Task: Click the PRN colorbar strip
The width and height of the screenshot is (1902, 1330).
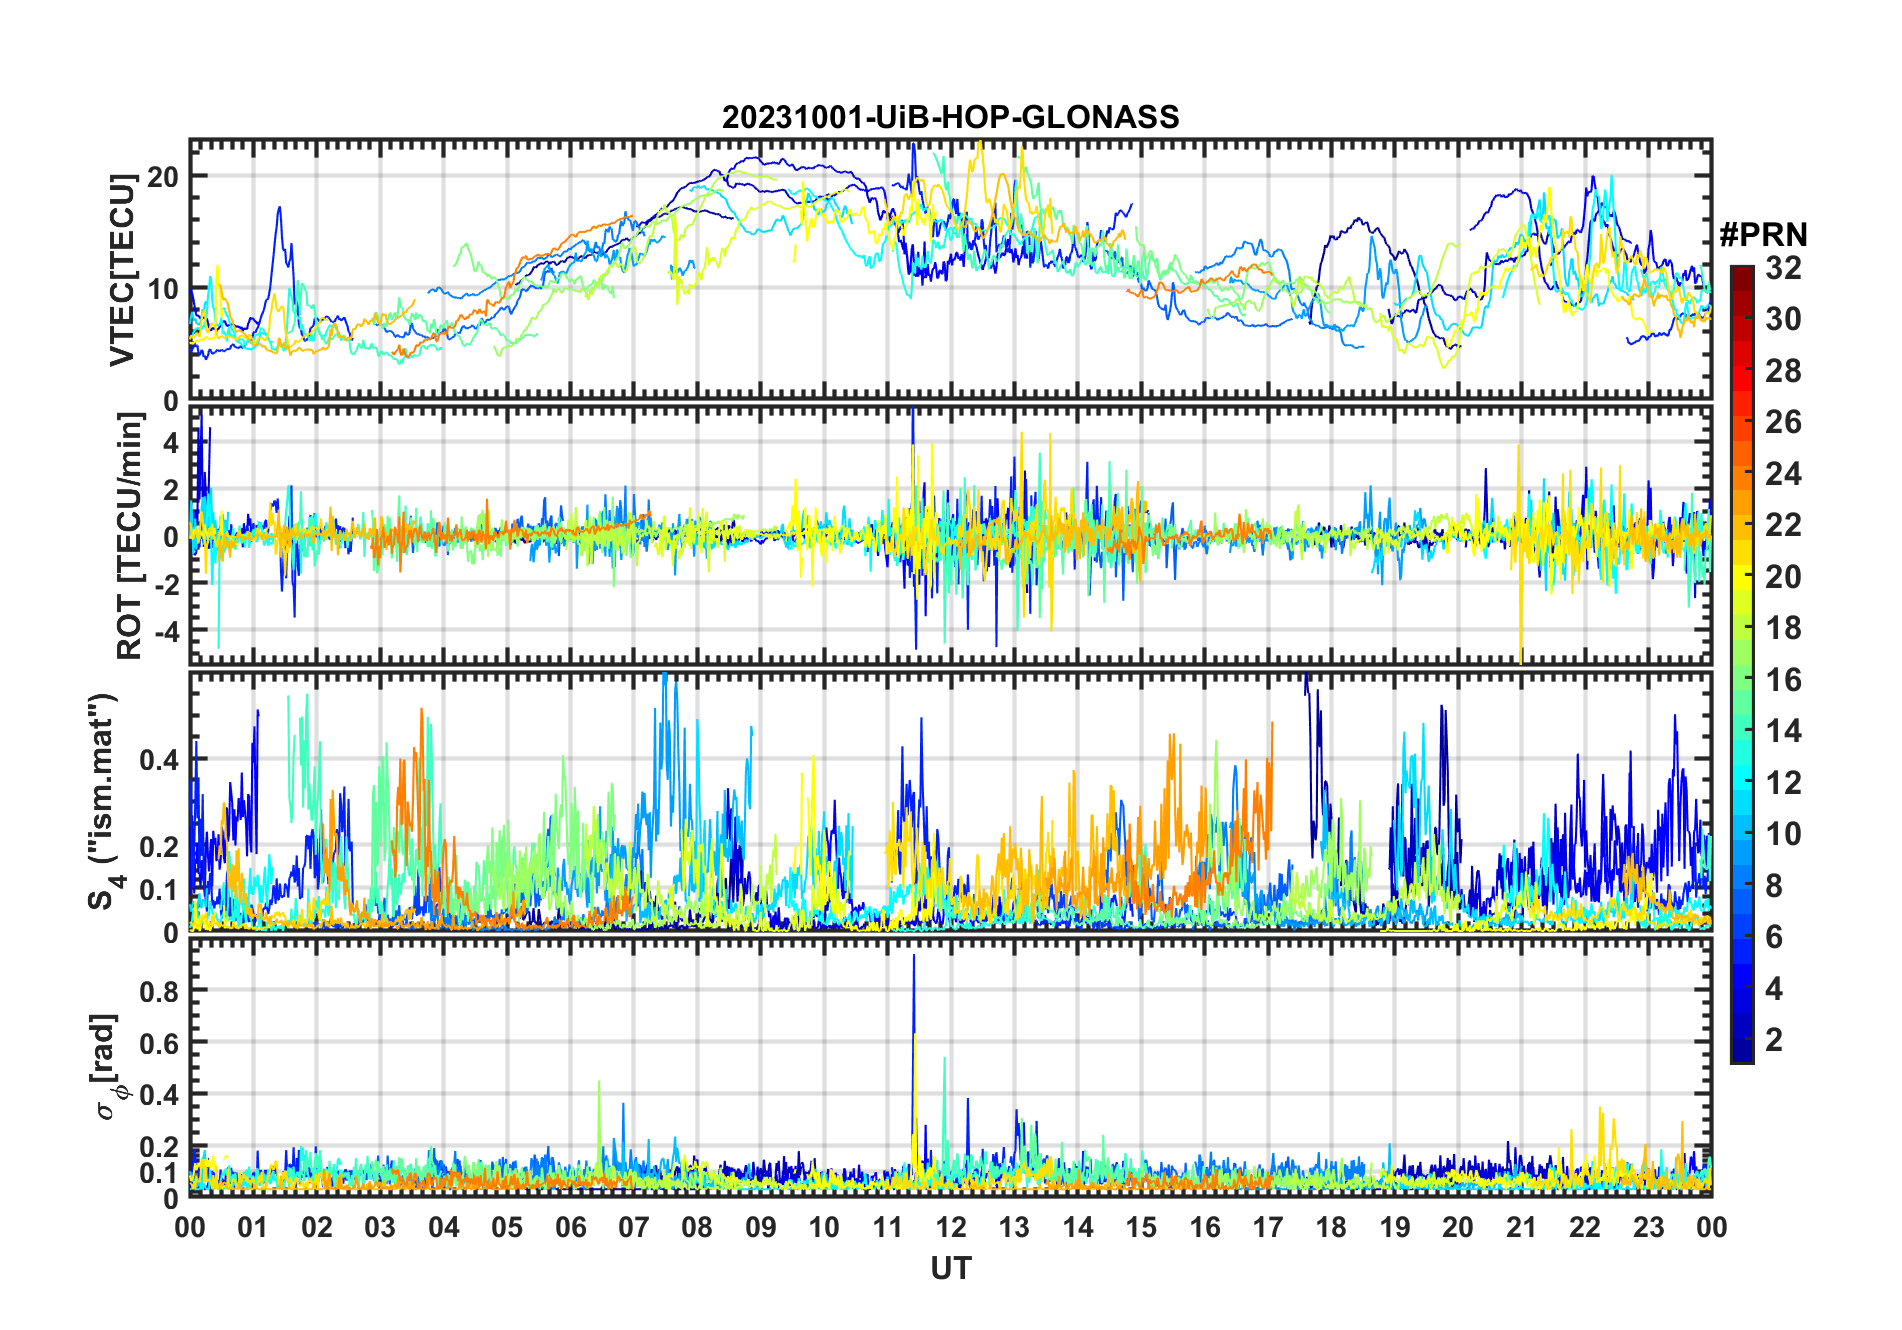Action: (1741, 664)
